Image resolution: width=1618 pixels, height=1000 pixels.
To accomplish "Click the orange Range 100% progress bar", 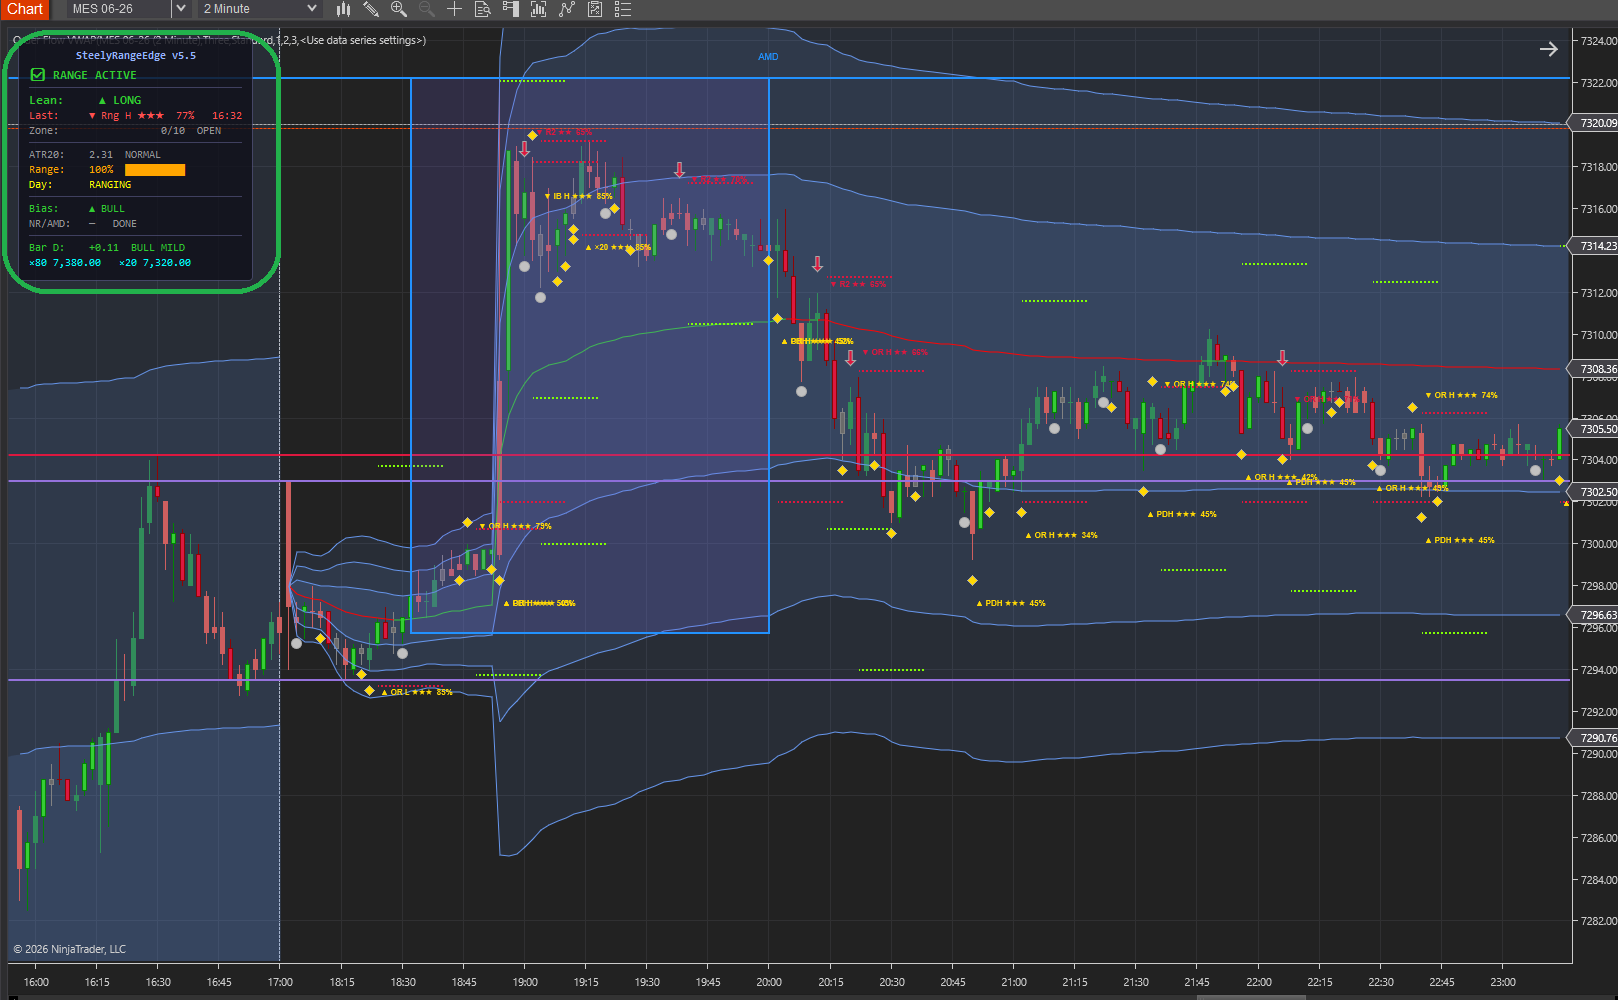I will (155, 170).
